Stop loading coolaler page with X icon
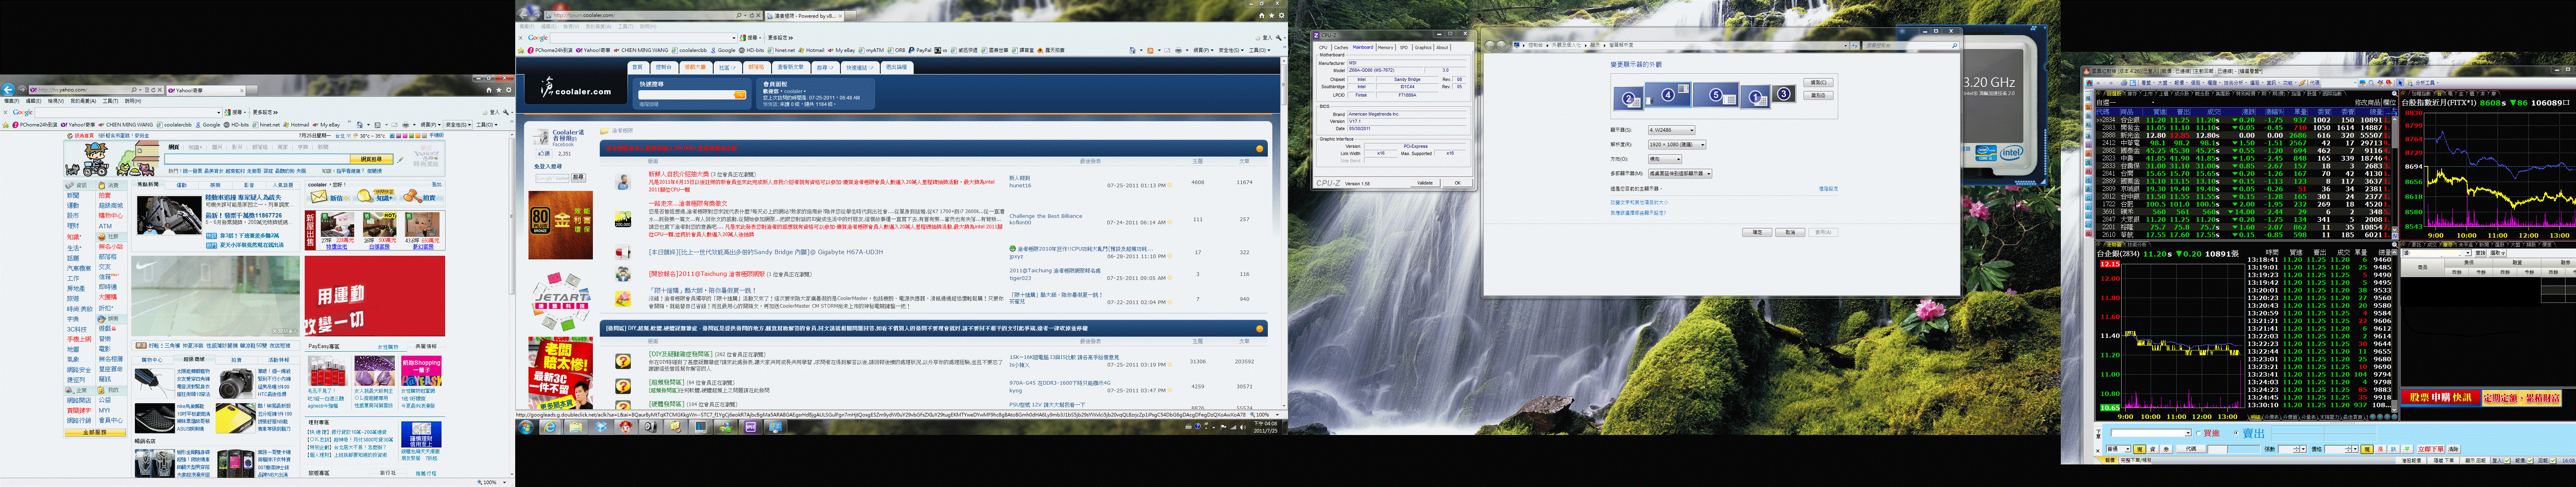 (x=758, y=15)
